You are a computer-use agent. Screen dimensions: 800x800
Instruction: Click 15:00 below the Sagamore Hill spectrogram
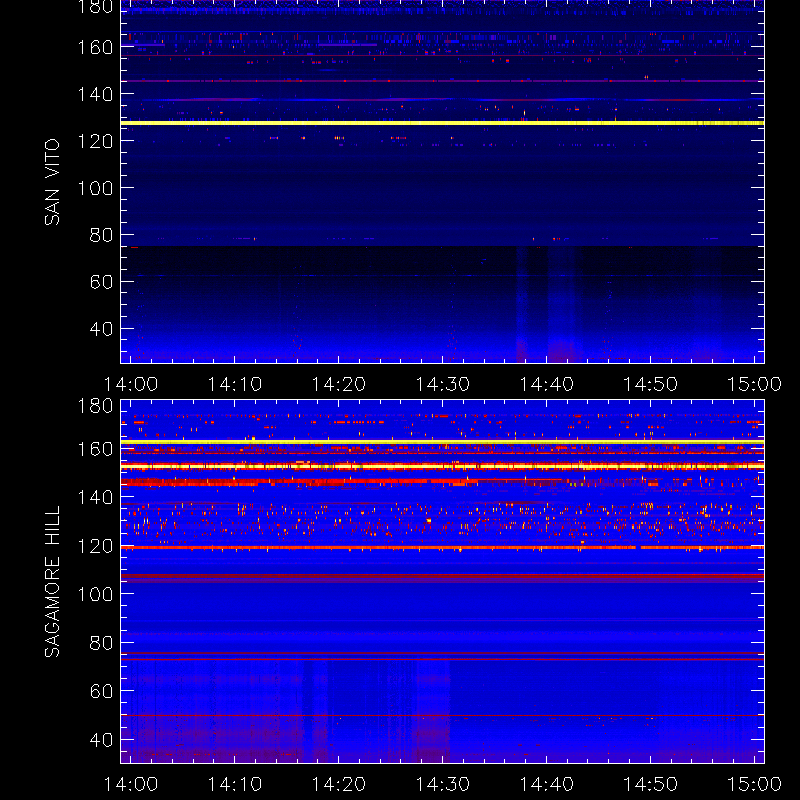point(755,784)
